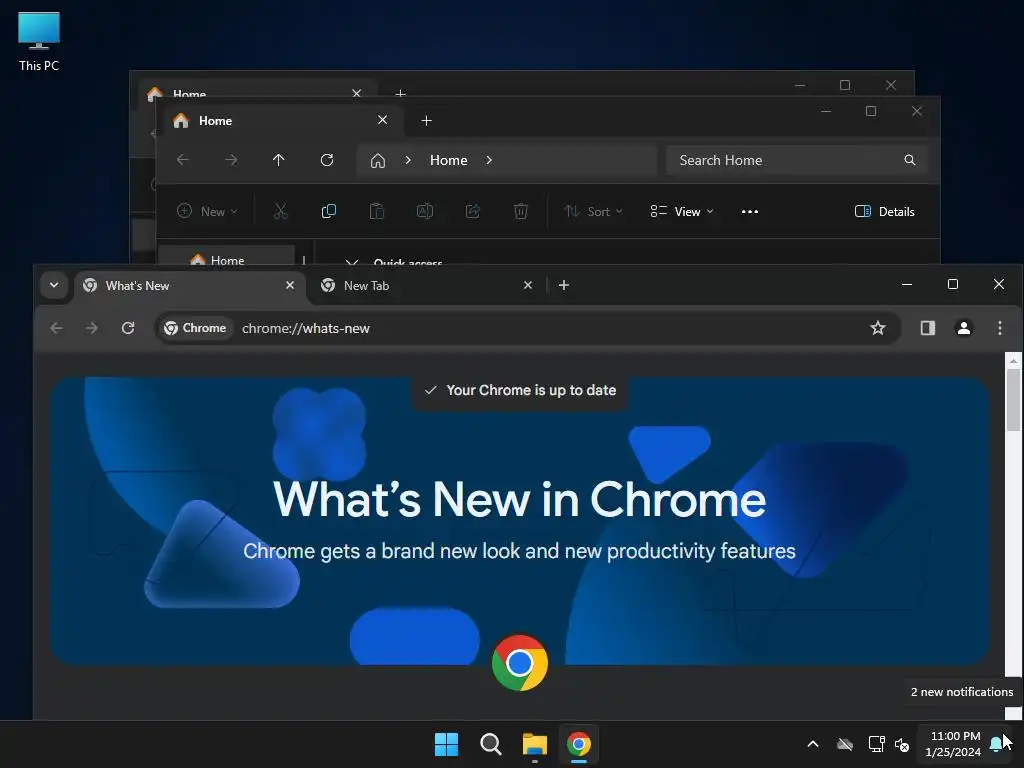Click File Explorer back arrow
The width and height of the screenshot is (1024, 768).
pos(183,160)
